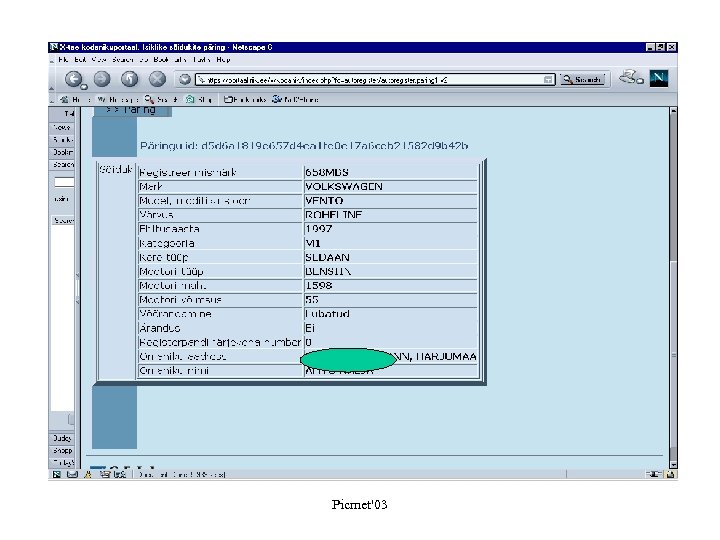Viewport: 720px width, 540px height.
Task: Select the Stocks sidebar tab
Action: [x=62, y=140]
